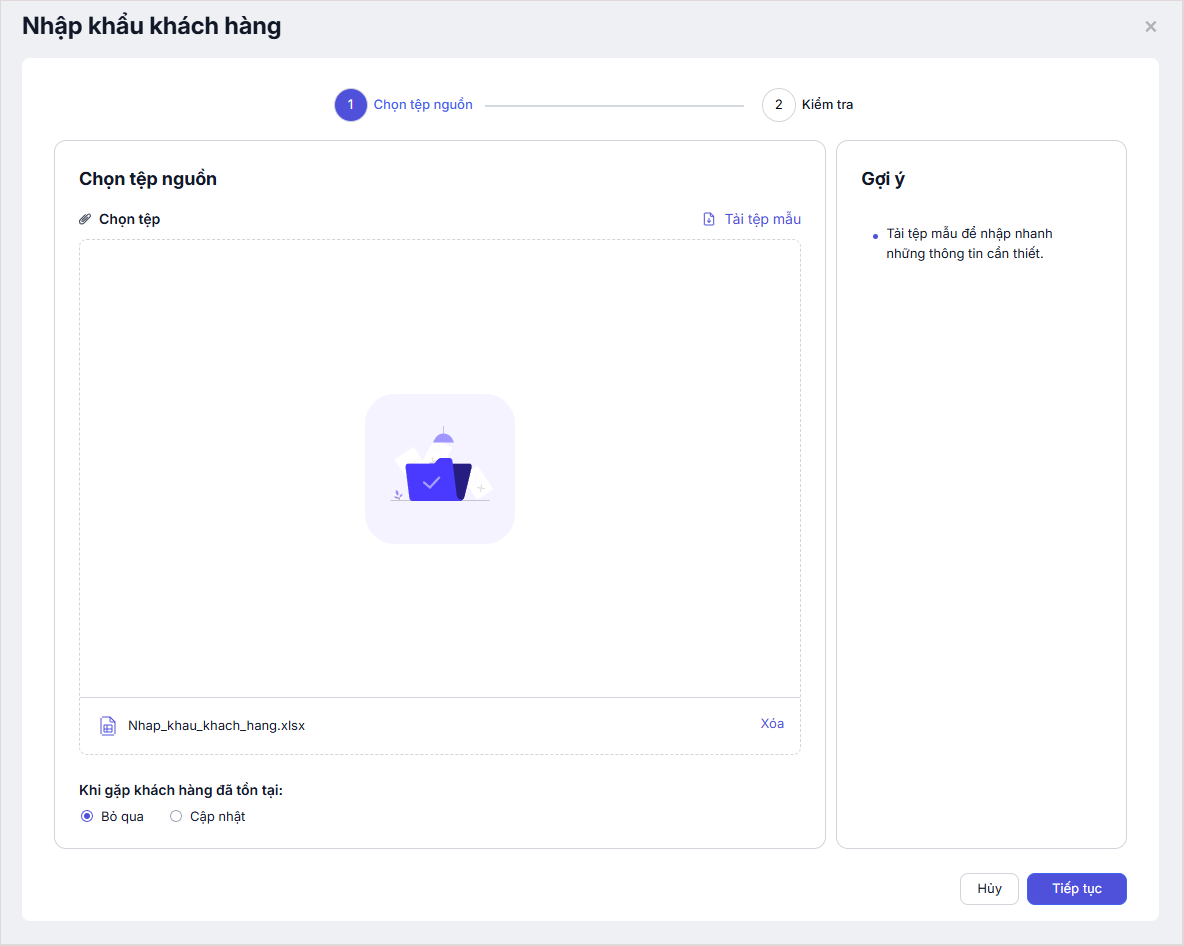Screen dimensions: 1184x946
Task: Go to the Chọn tệp nguồn step label
Action: pos(423,105)
